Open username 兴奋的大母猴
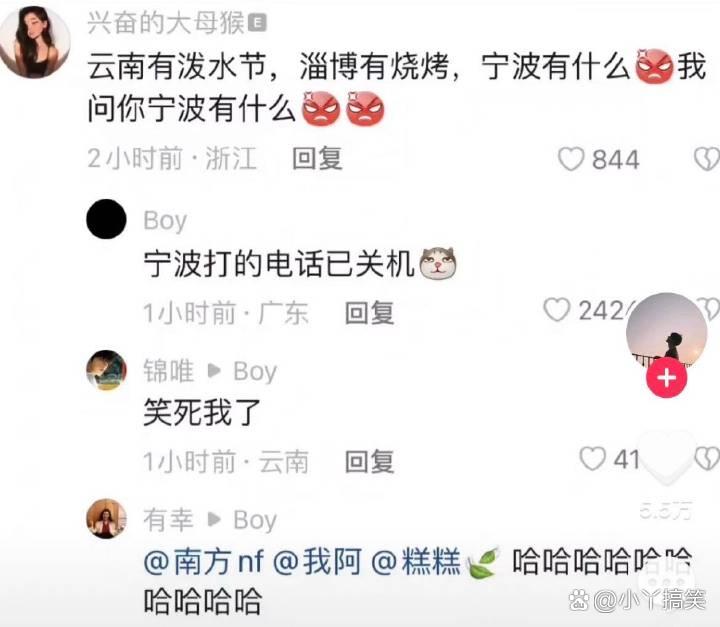Viewport: 720px width, 627px height. pos(165,23)
